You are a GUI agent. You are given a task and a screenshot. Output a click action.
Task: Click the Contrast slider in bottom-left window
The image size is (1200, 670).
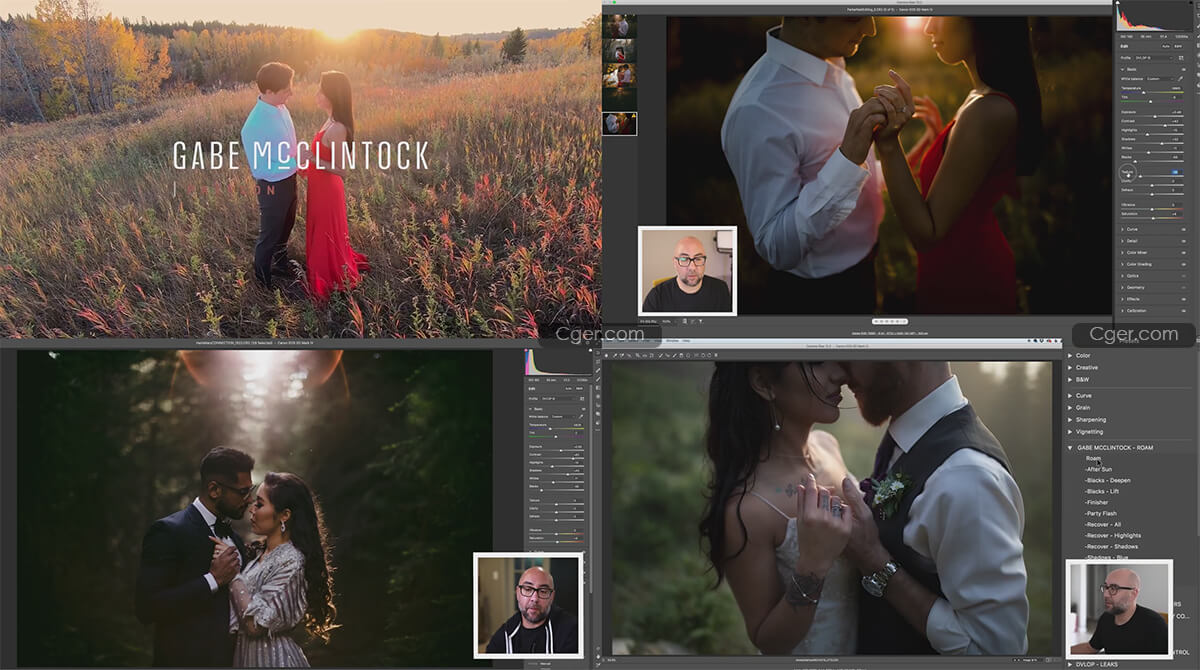click(x=556, y=459)
